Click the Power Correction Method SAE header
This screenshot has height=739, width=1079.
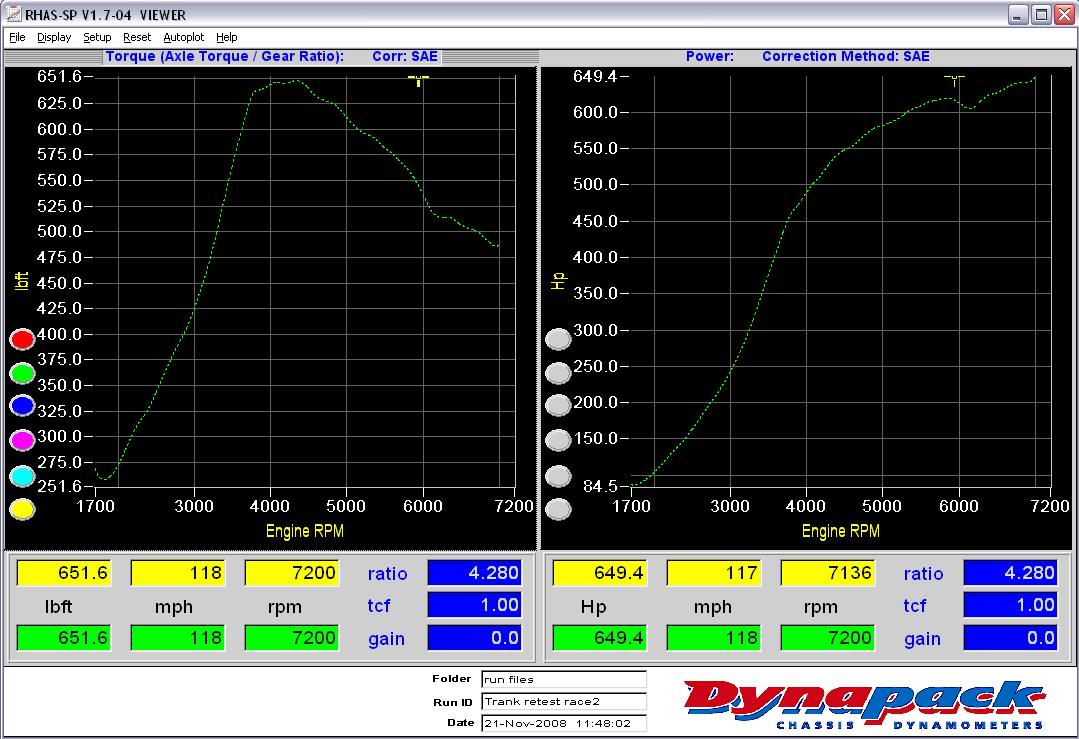tap(807, 56)
